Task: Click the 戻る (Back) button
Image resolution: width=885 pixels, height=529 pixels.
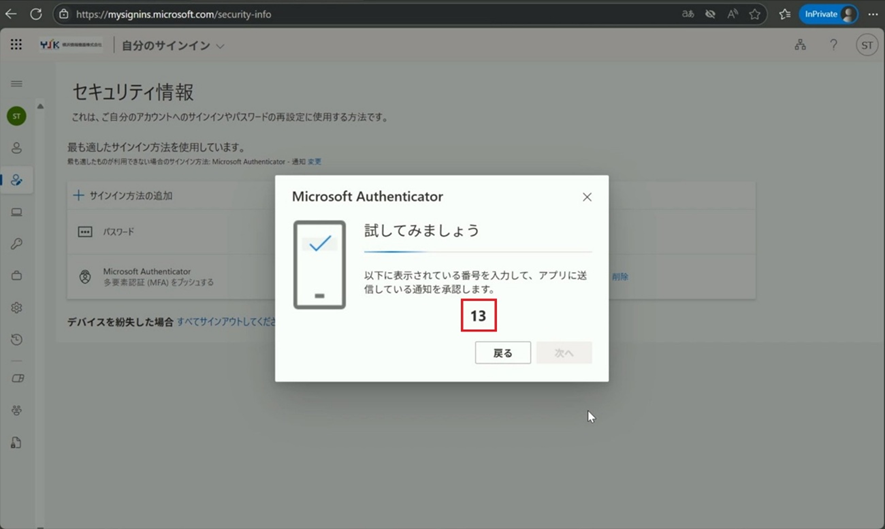Action: [x=502, y=353]
